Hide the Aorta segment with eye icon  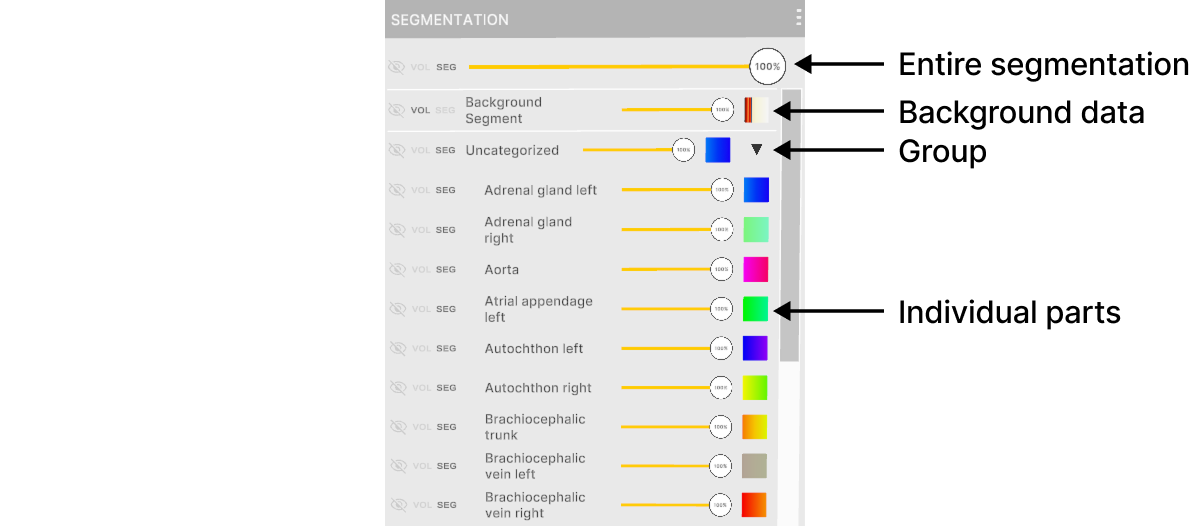tap(397, 269)
